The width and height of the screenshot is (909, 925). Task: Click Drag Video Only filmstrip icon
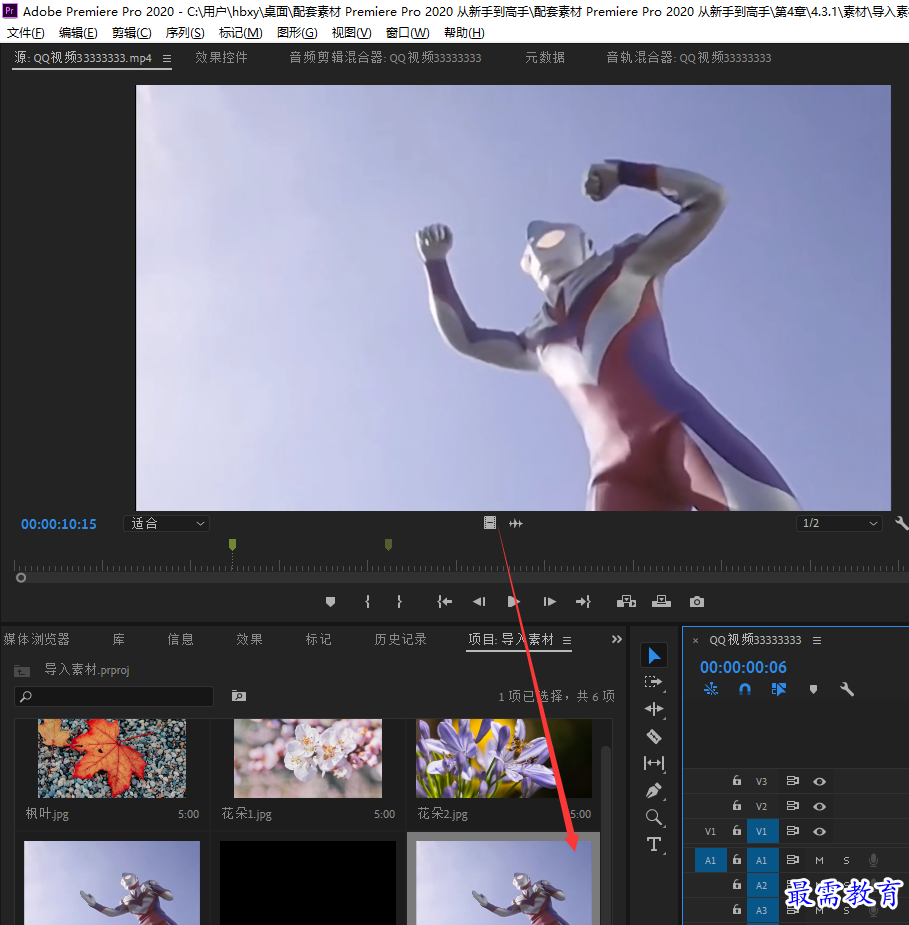click(x=490, y=523)
